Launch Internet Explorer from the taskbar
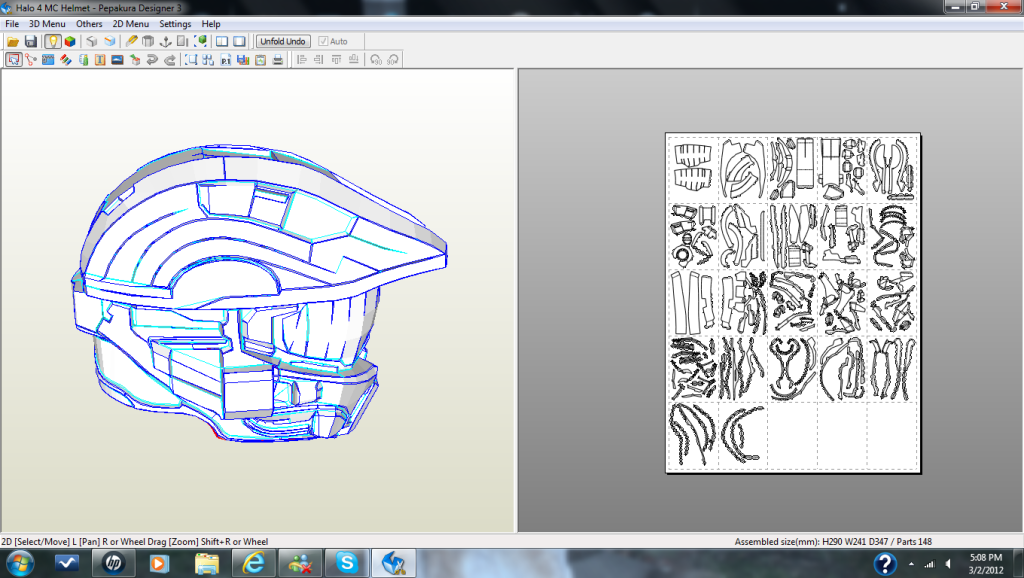Image resolution: width=1024 pixels, height=578 pixels. point(253,563)
